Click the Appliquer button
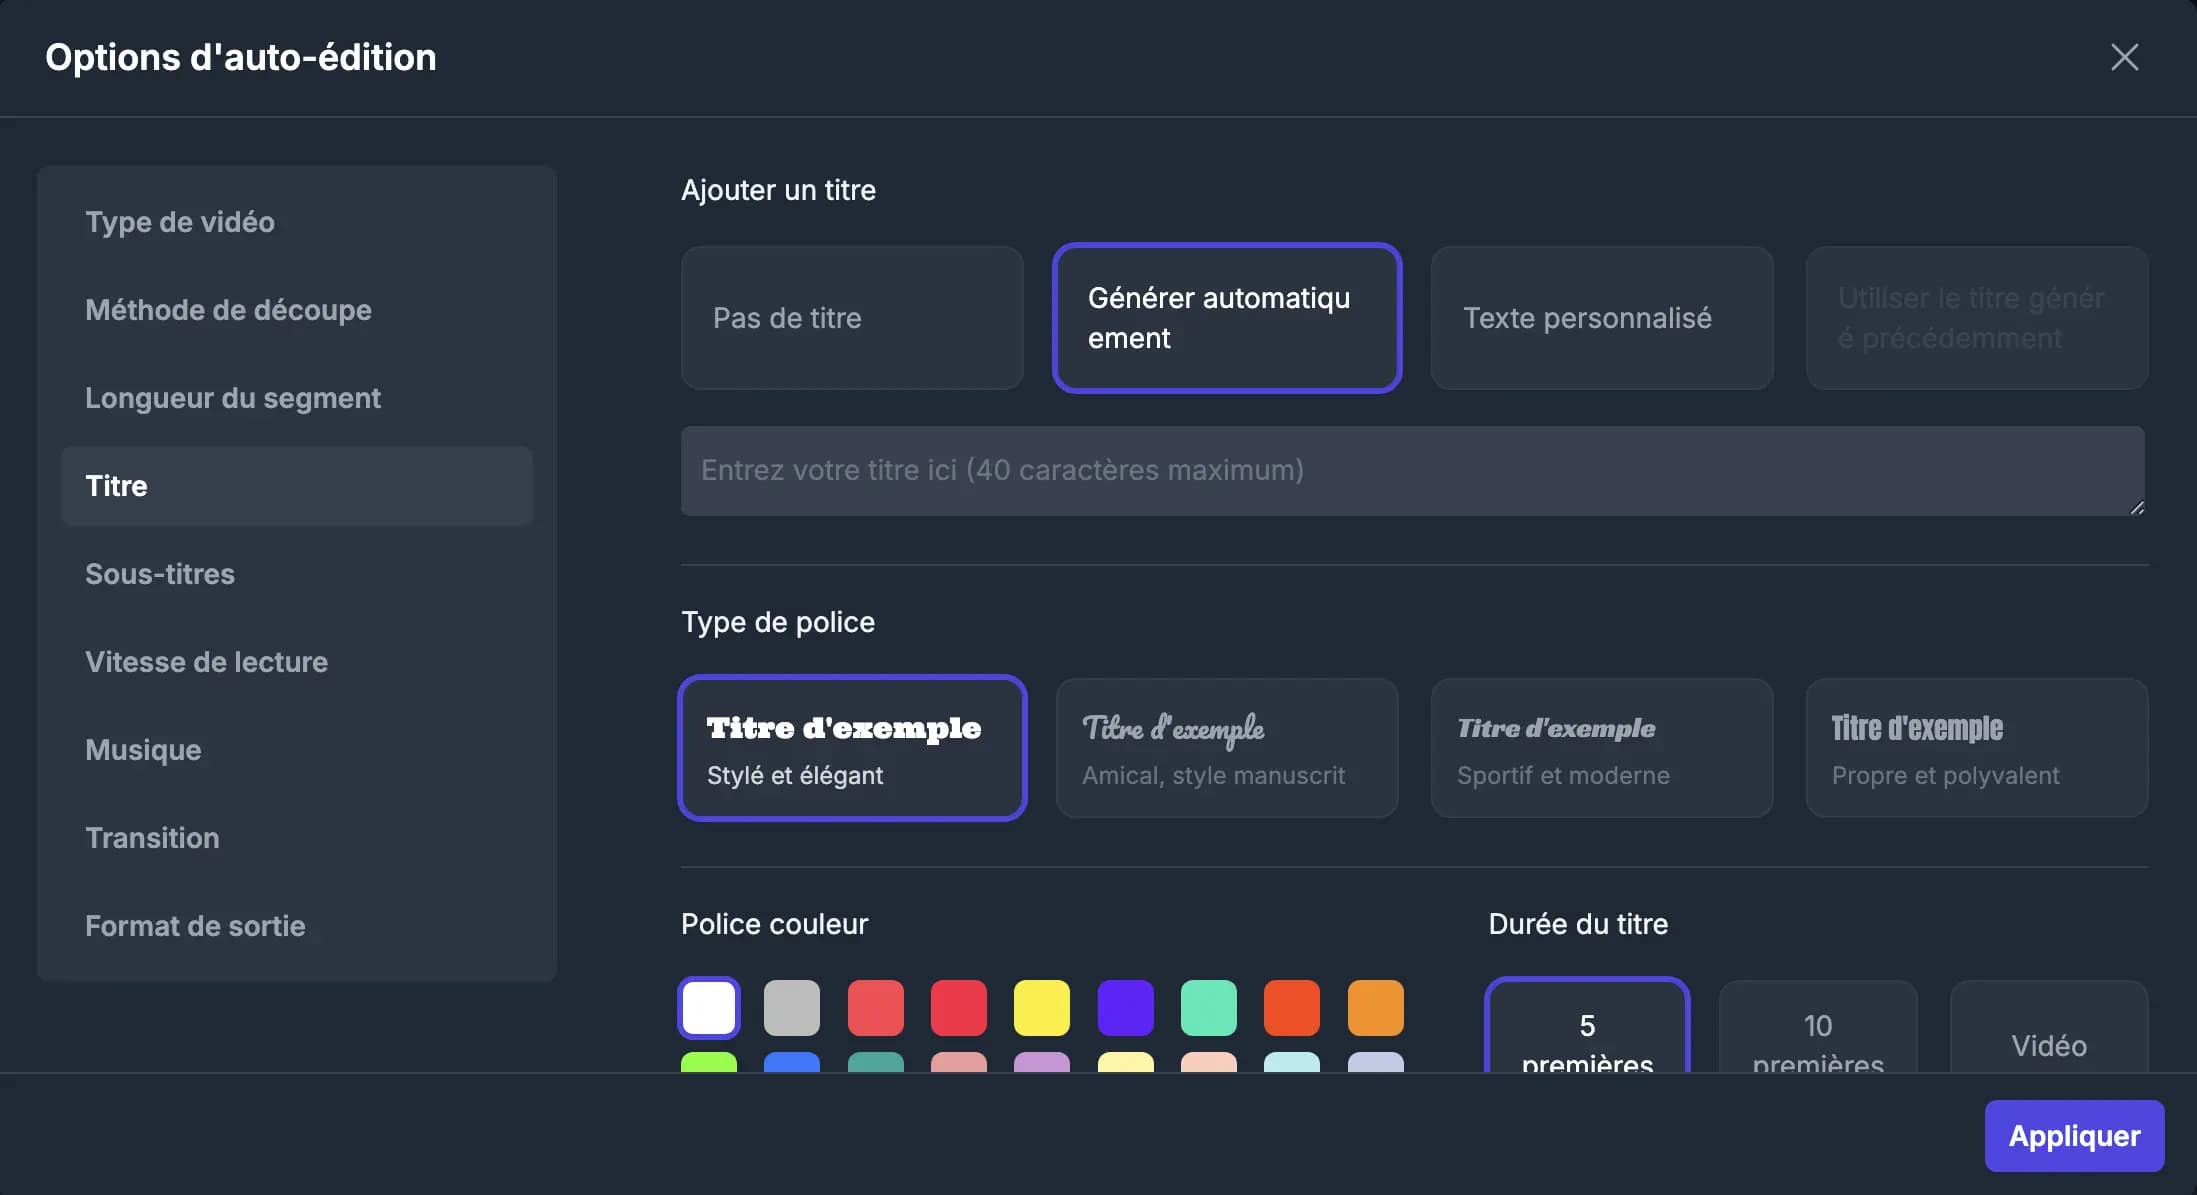Viewport: 2197px width, 1195px height. [x=2072, y=1136]
